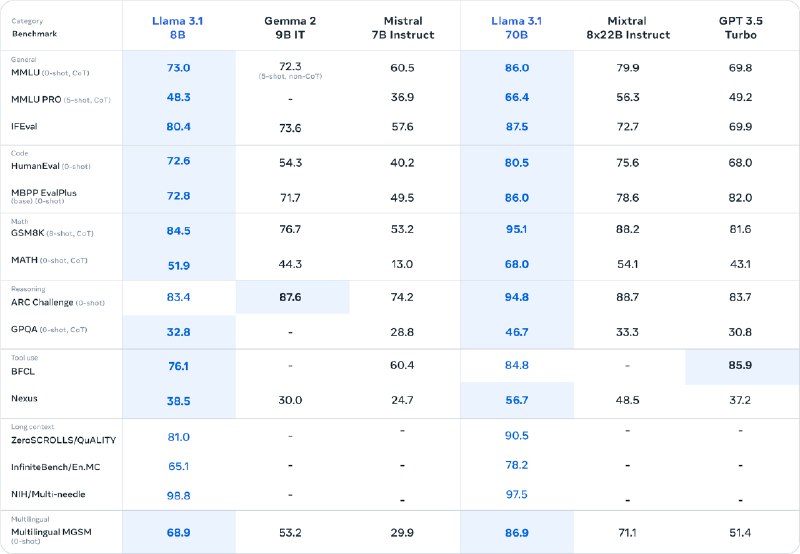Click the 95.1 GSM8K score for Llama 70B

pyautogui.click(x=516, y=229)
